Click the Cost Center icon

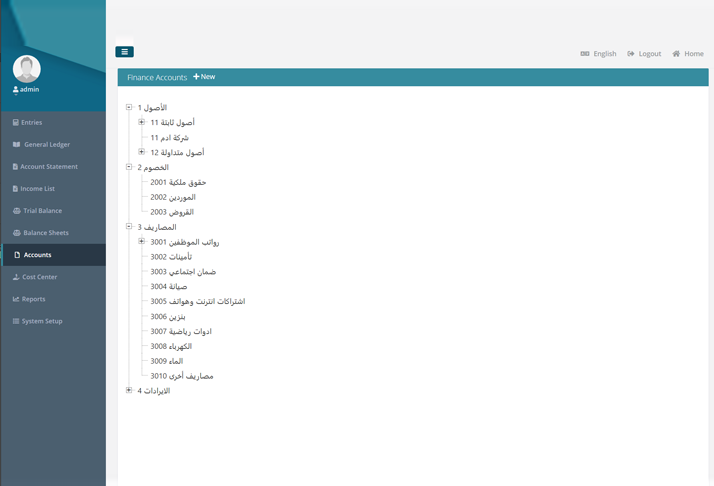pyautogui.click(x=16, y=277)
